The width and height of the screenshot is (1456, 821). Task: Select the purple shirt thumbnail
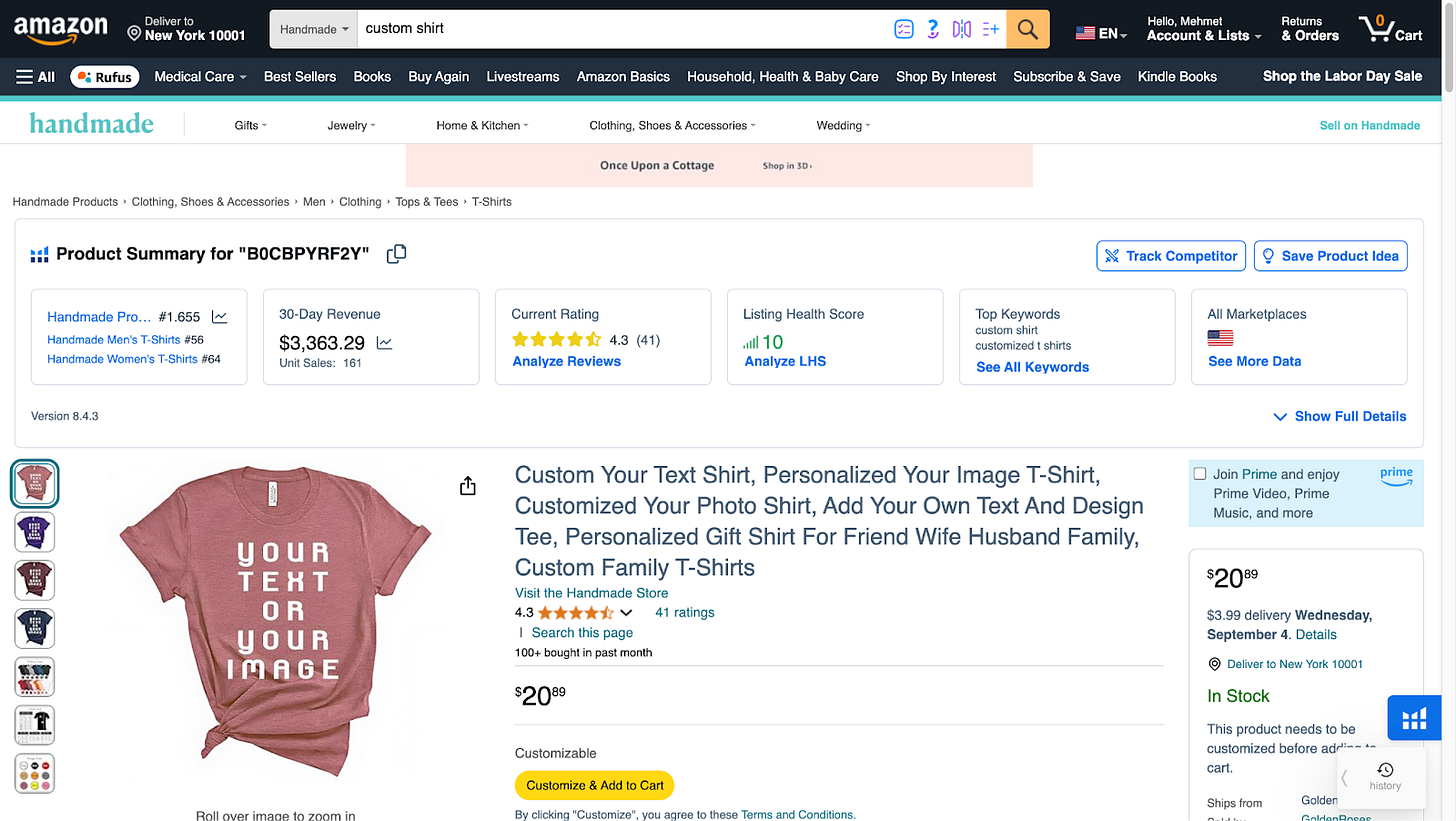pyautogui.click(x=35, y=531)
